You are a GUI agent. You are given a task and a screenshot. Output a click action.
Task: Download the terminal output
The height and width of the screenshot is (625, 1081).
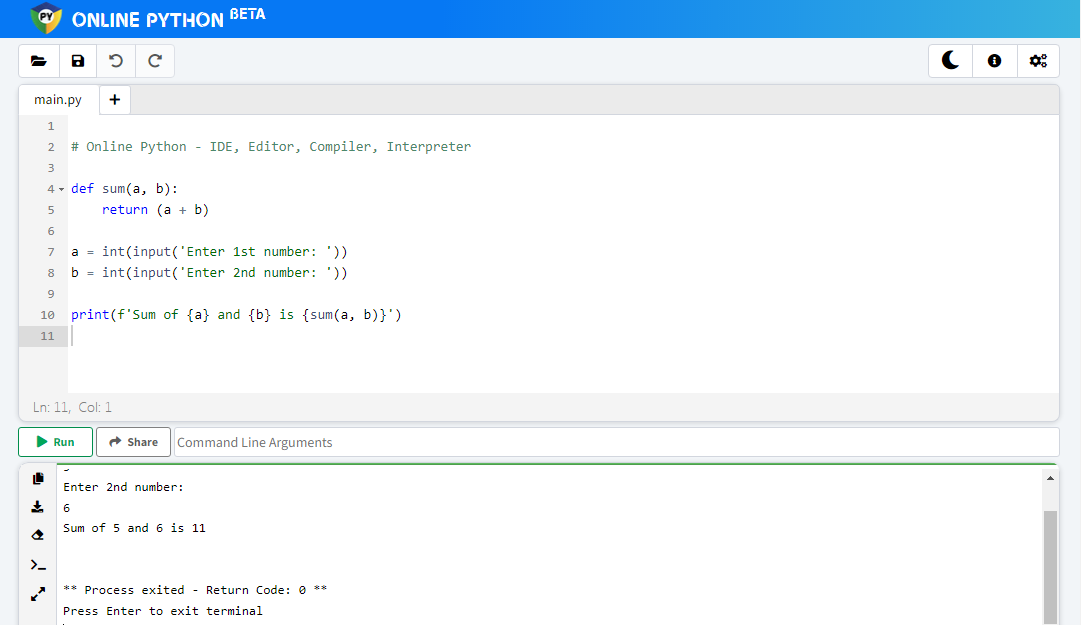coord(38,507)
